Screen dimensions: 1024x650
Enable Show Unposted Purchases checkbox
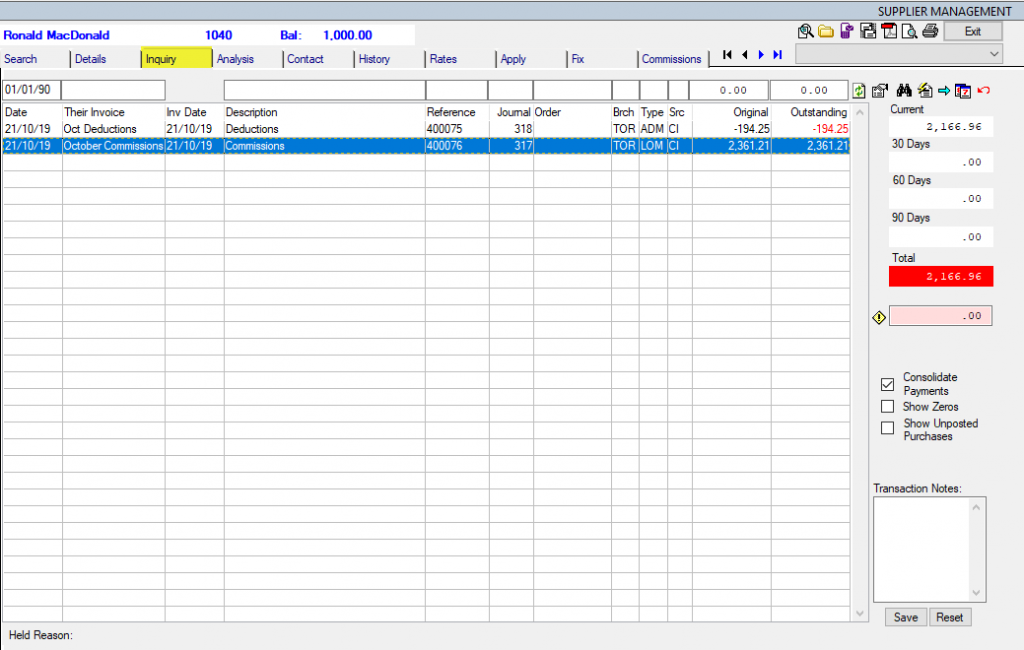[x=887, y=428]
